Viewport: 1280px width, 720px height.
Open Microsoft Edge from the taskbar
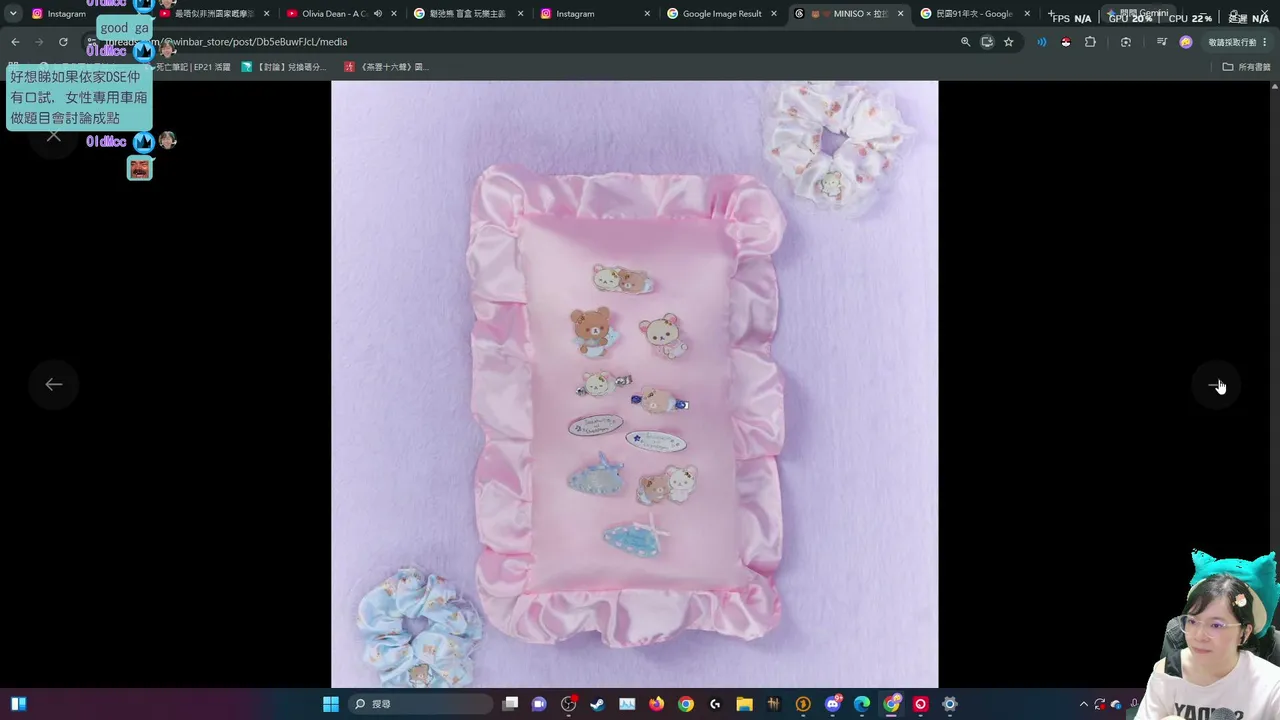pyautogui.click(x=862, y=704)
